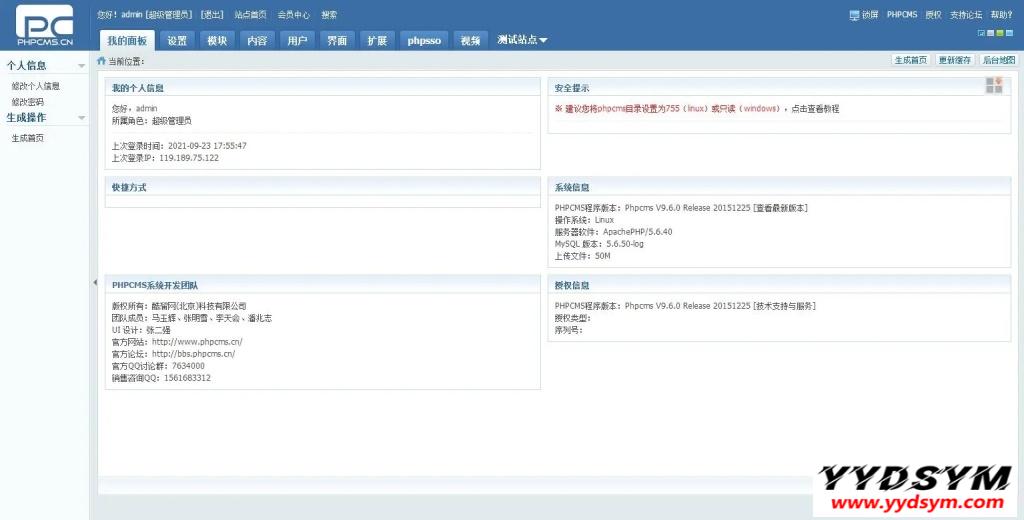Click the lock screen monitor icon
Viewport: 1024px width, 520px height.
(x=854, y=15)
